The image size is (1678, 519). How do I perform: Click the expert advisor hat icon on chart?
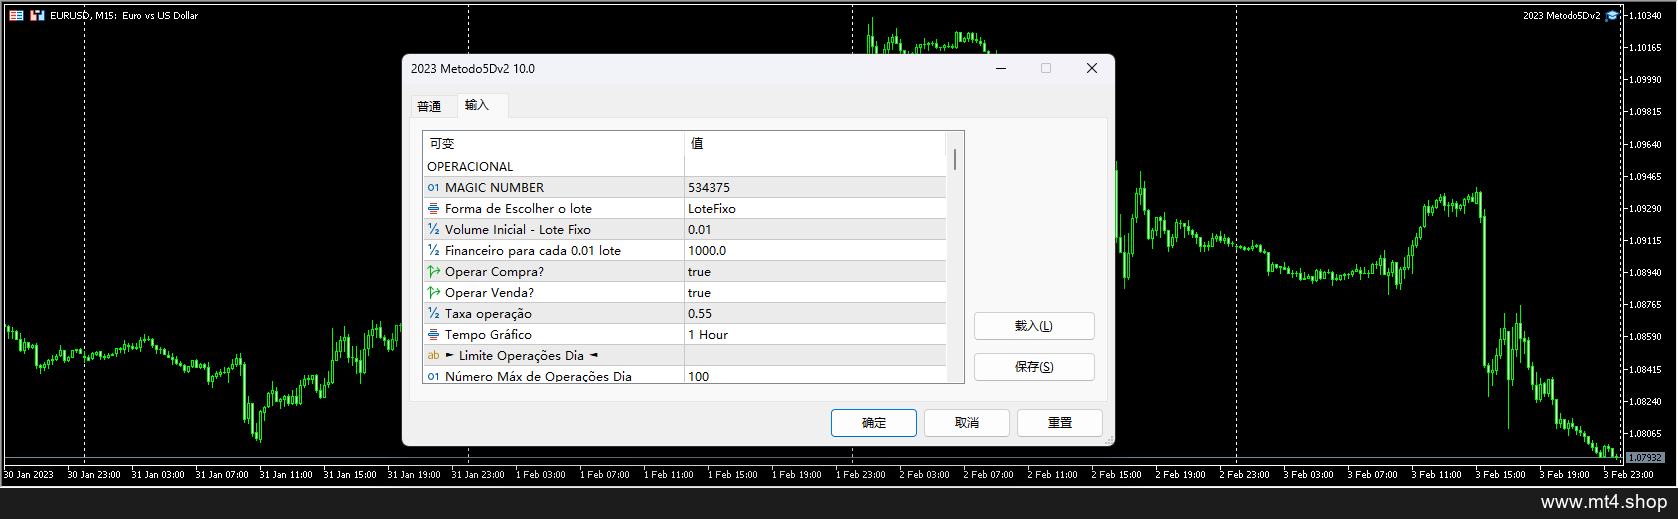tap(1612, 15)
